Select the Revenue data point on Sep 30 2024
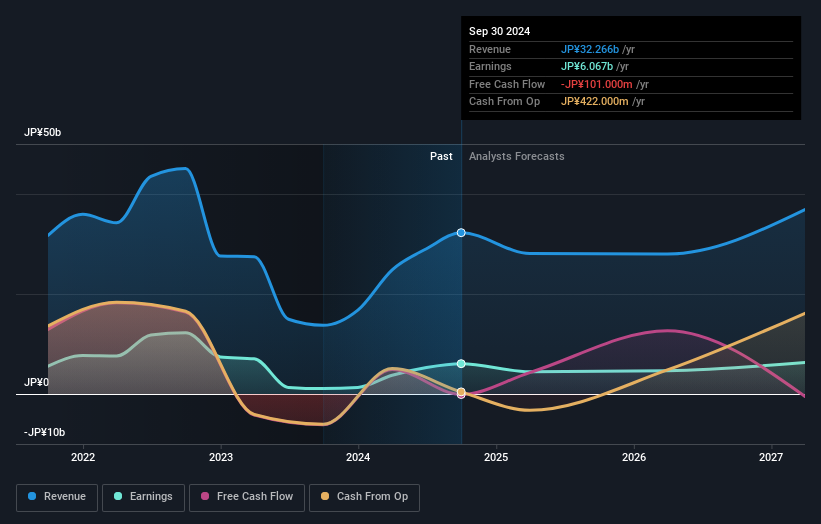 click(461, 232)
